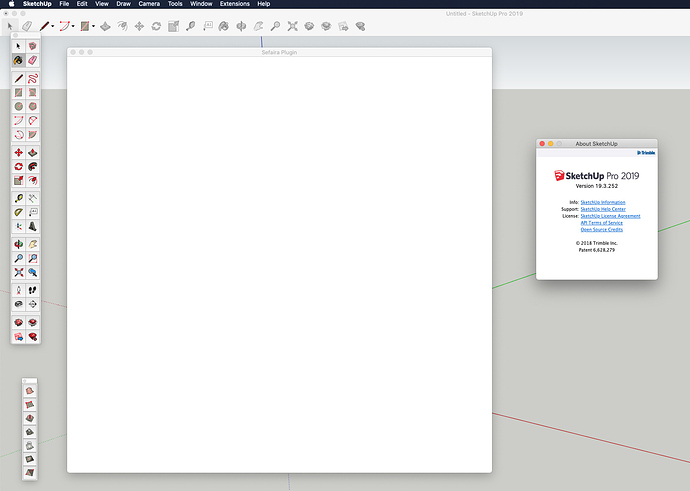Activate the Orbit tool in the tool palette

[x=18, y=245]
